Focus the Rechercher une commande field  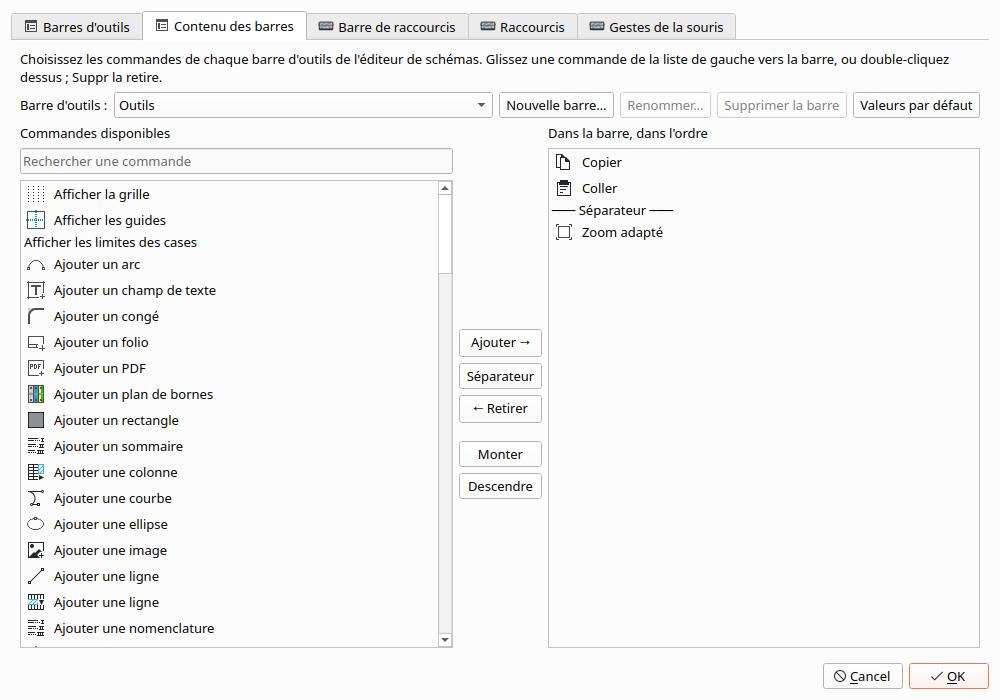tap(236, 161)
